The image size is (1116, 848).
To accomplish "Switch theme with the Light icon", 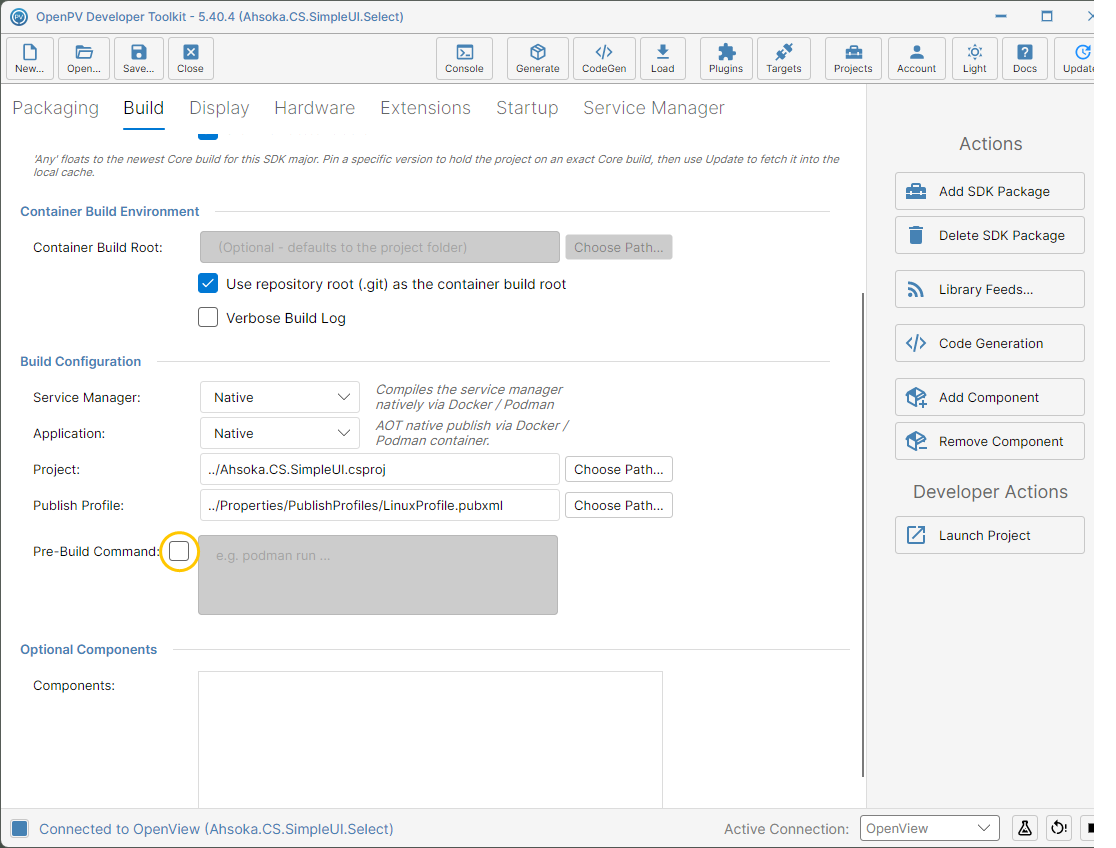I will [974, 58].
